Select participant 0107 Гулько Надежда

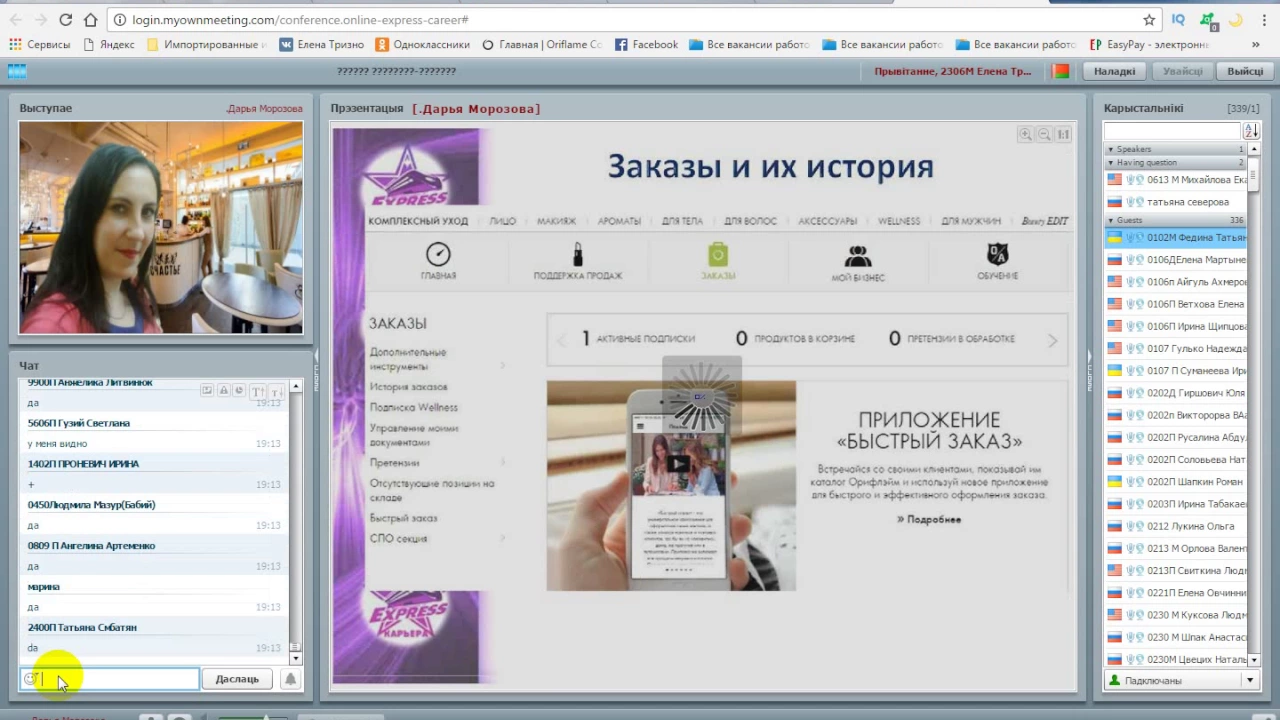(1176, 348)
